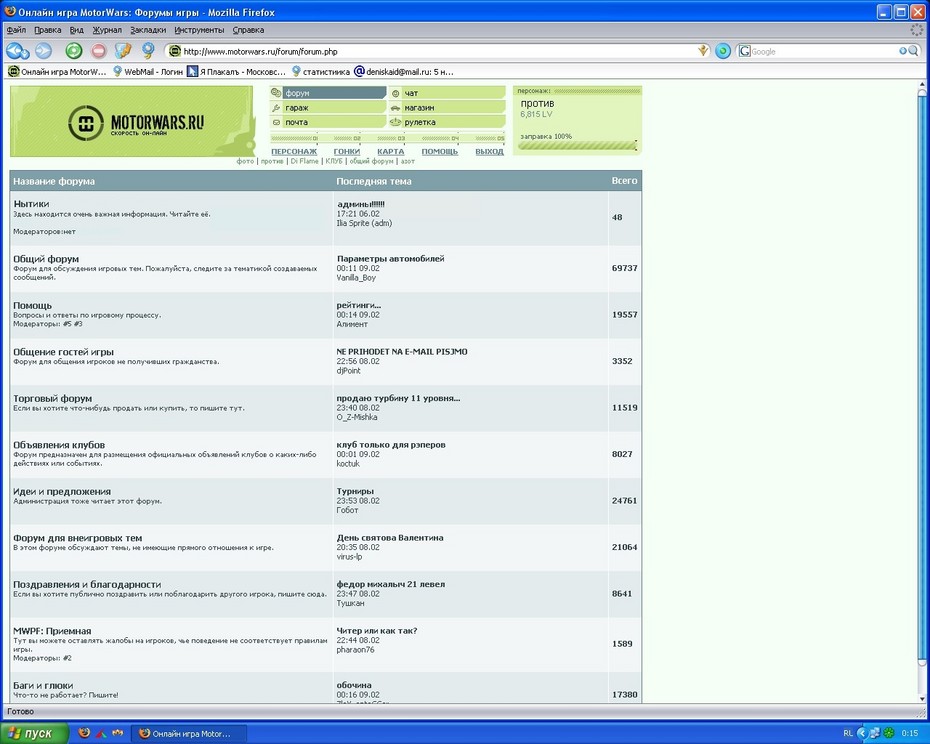Open the форум section in game menu
The width and height of the screenshot is (930, 744).
[x=328, y=93]
